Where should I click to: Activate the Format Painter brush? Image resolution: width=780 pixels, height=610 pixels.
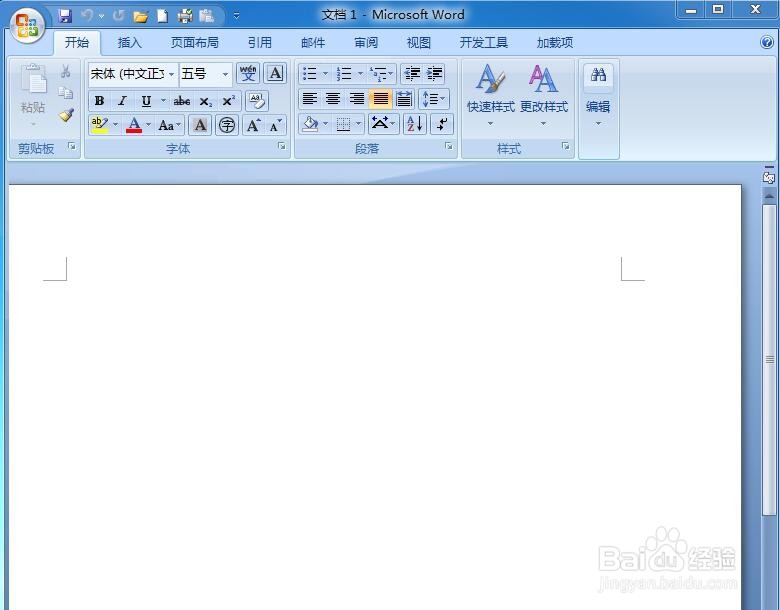point(66,115)
